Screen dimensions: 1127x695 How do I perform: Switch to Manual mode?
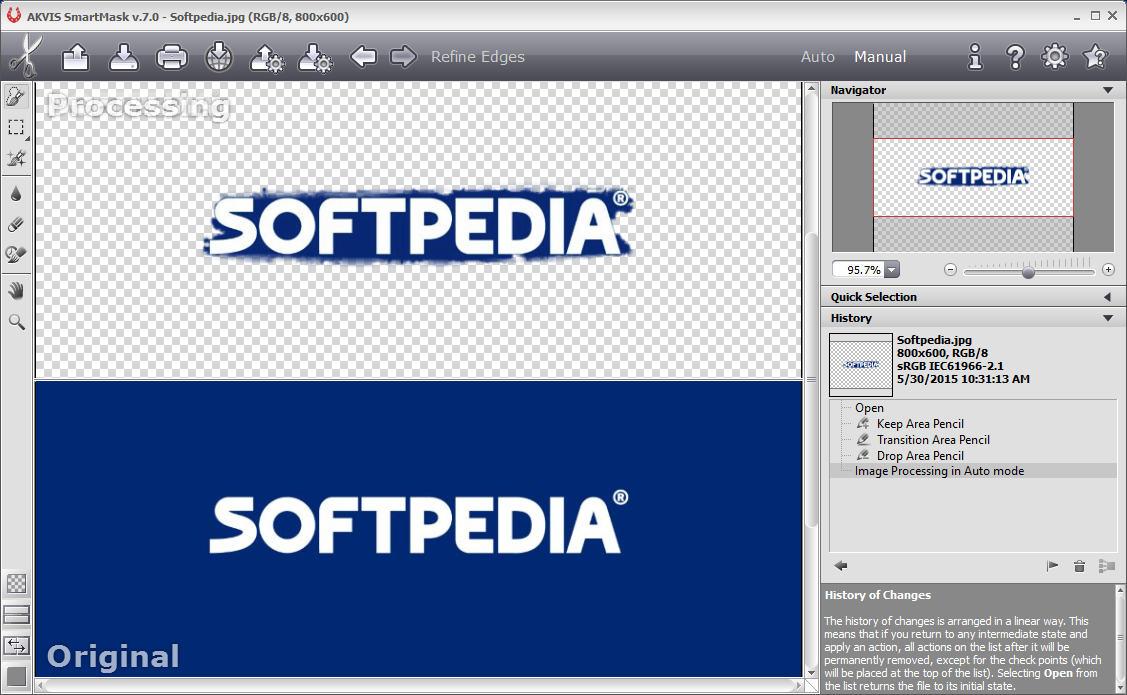click(x=880, y=57)
